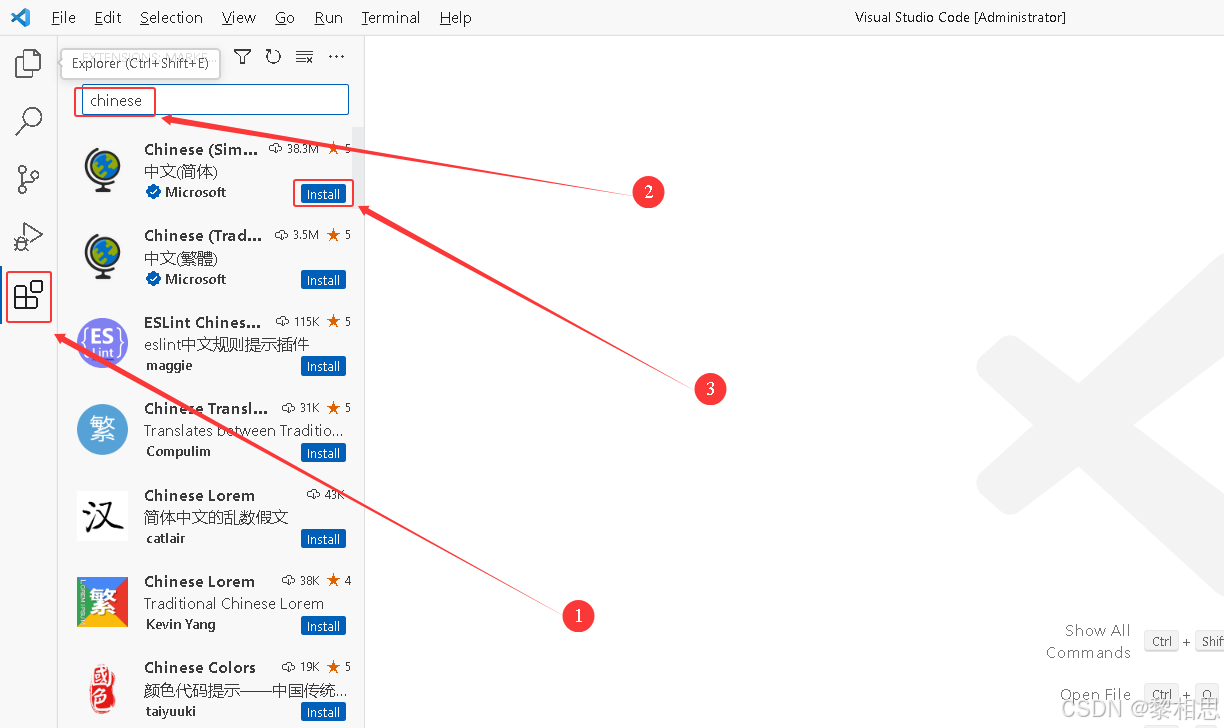Click the catlair publisher name
The image size is (1224, 728).
pyautogui.click(x=166, y=538)
